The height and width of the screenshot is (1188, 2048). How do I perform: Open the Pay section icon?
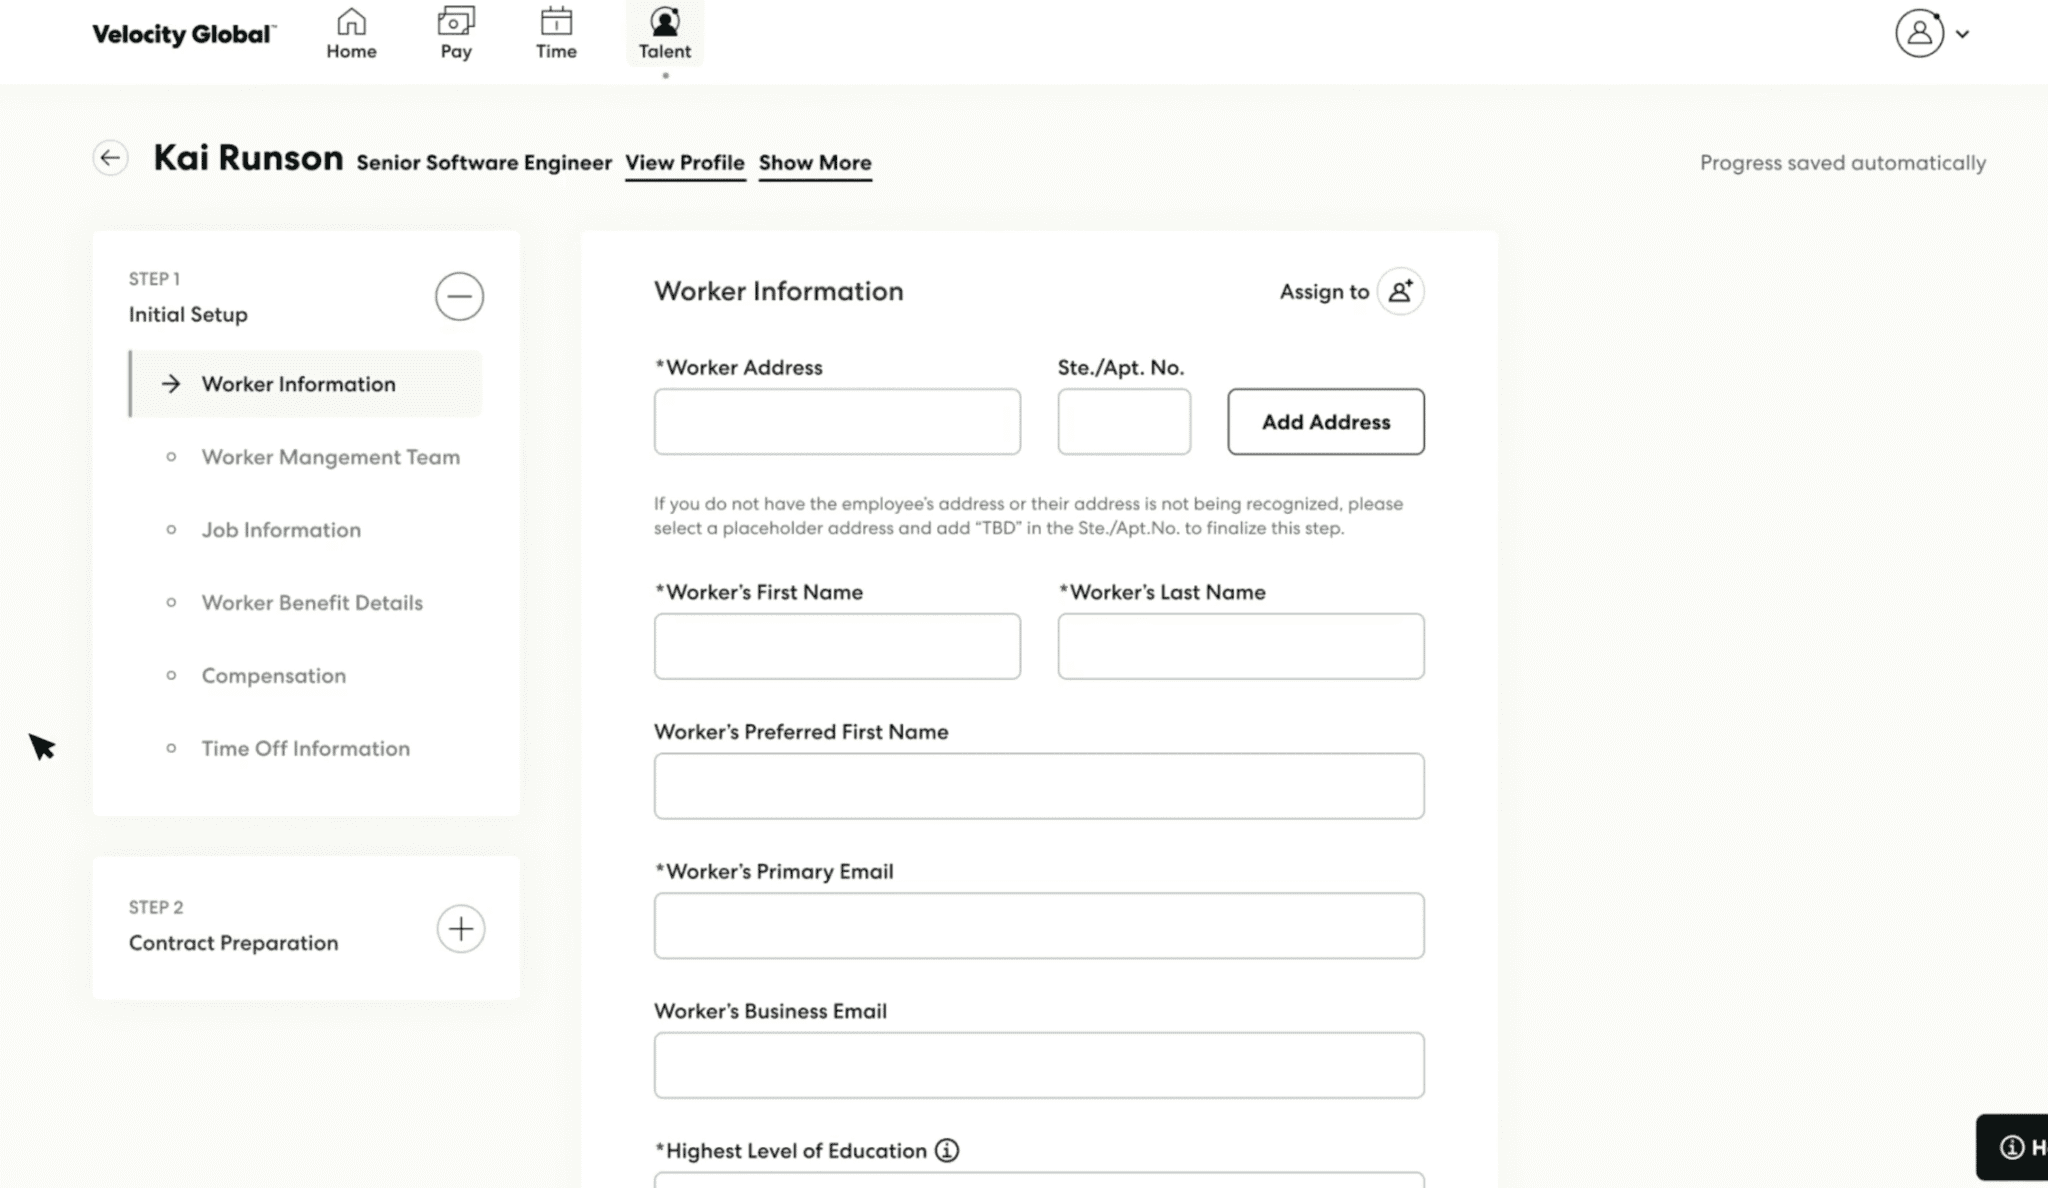pyautogui.click(x=456, y=22)
